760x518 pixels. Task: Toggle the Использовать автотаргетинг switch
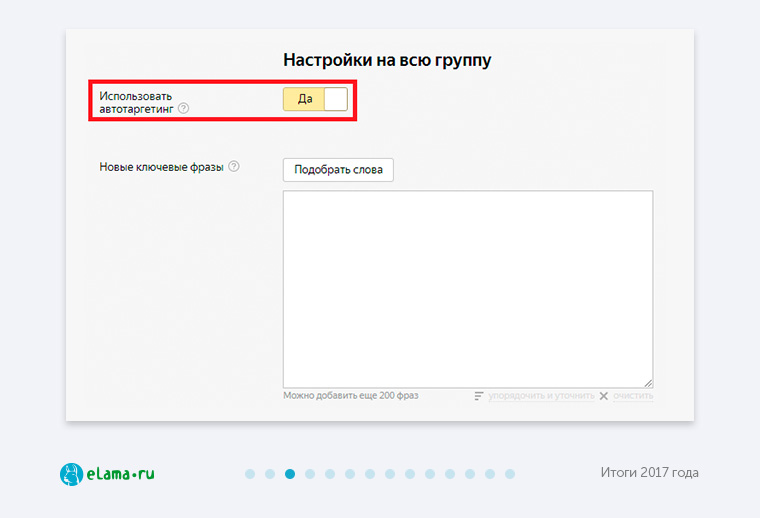pyautogui.click(x=315, y=98)
